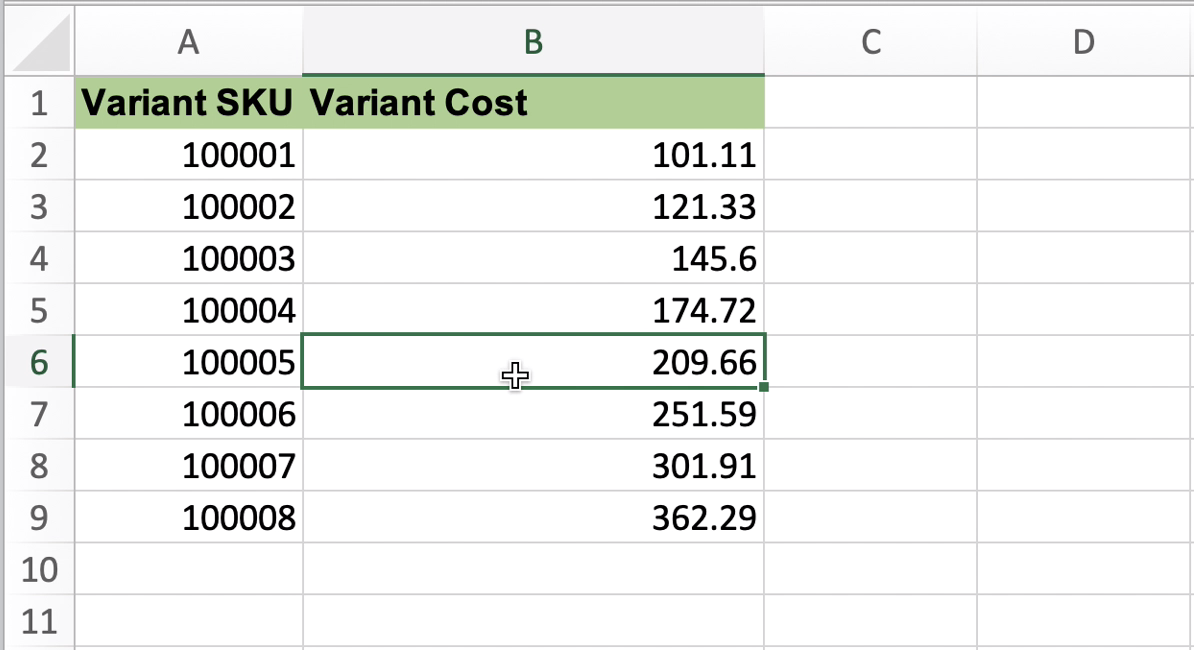This screenshot has height=650, width=1194.
Task: Select cell with cost 121.33
Action: [x=533, y=207]
